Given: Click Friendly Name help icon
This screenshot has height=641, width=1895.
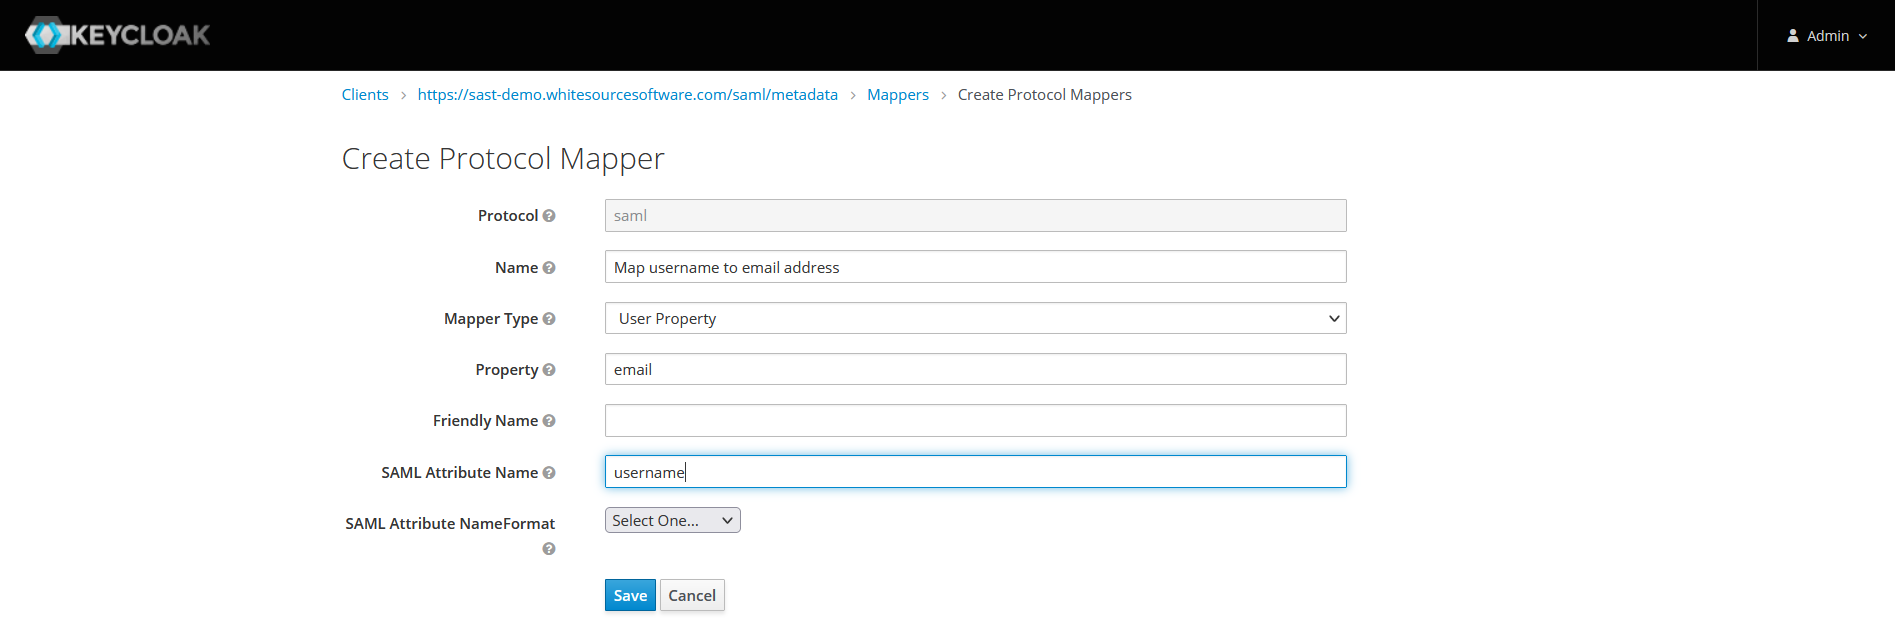Looking at the screenshot, I should 549,421.
